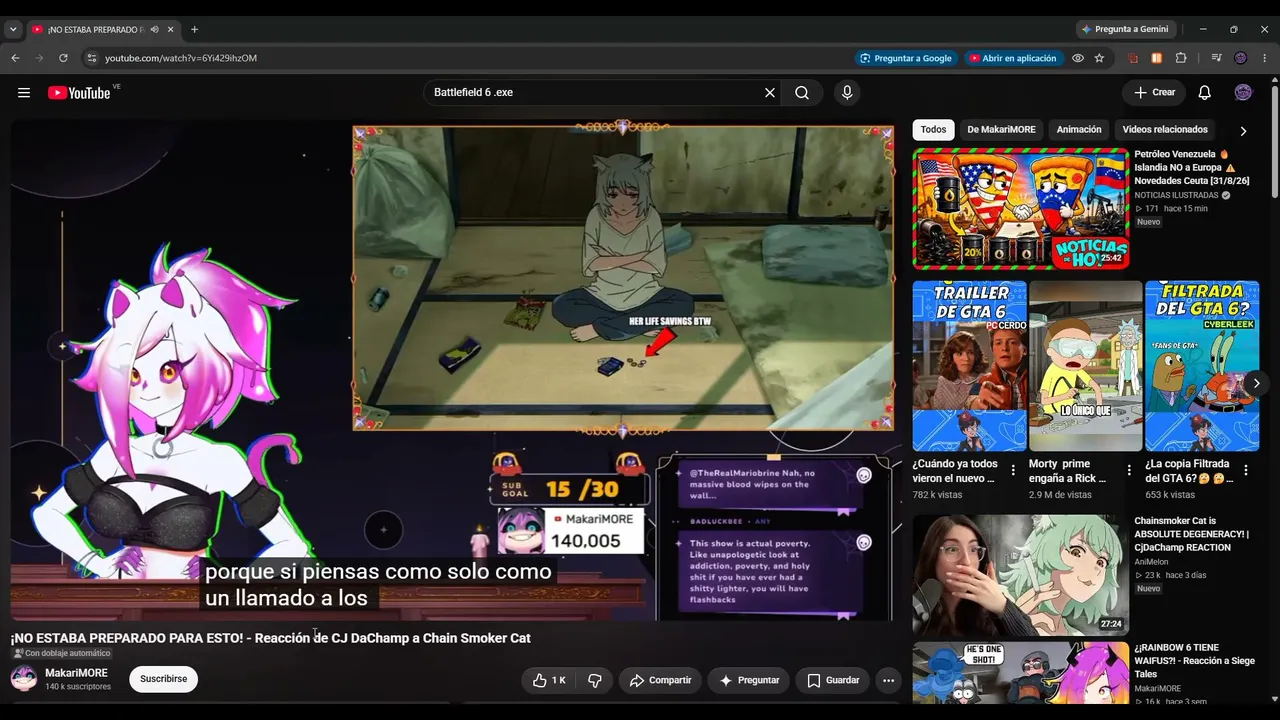Open the account avatar menu

tap(1243, 93)
